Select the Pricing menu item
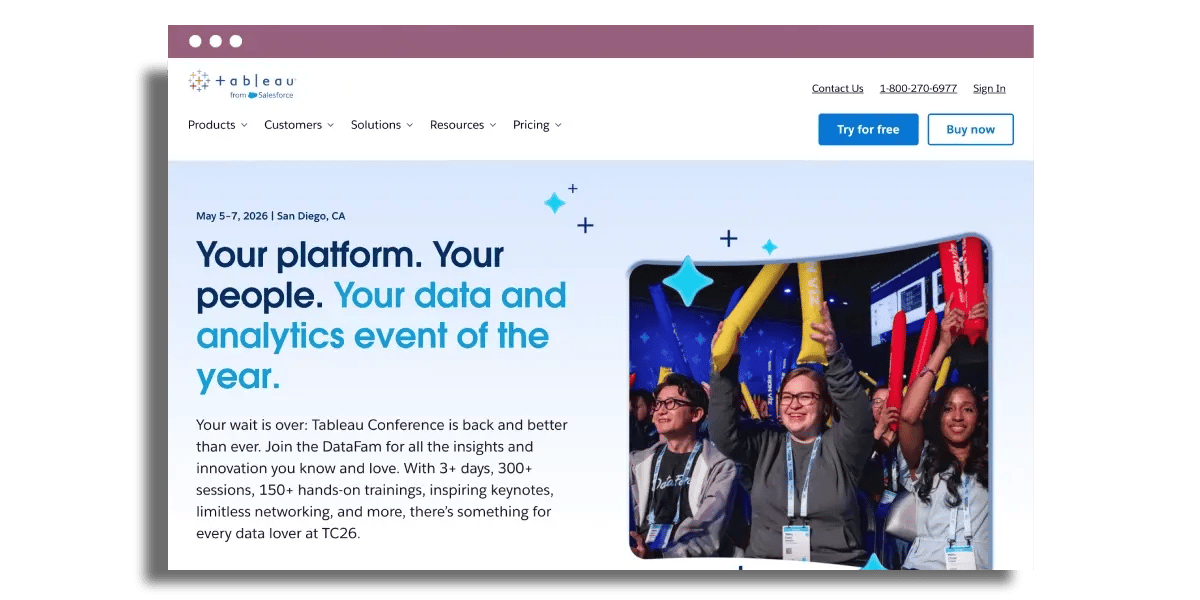Image resolution: width=1200 pixels, height=600 pixels. [530, 125]
